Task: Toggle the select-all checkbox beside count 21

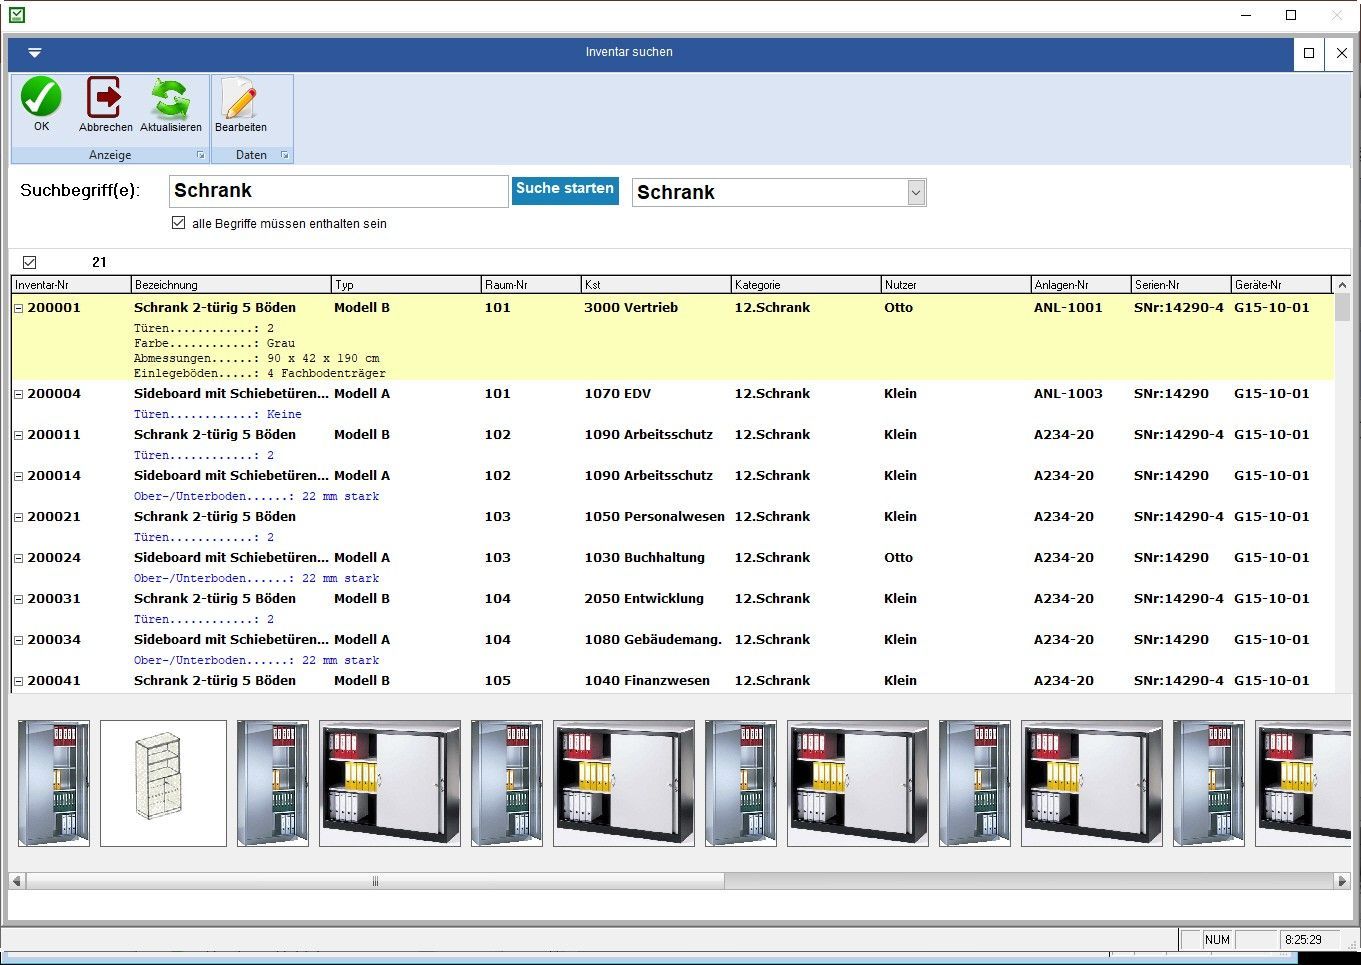Action: click(x=29, y=262)
